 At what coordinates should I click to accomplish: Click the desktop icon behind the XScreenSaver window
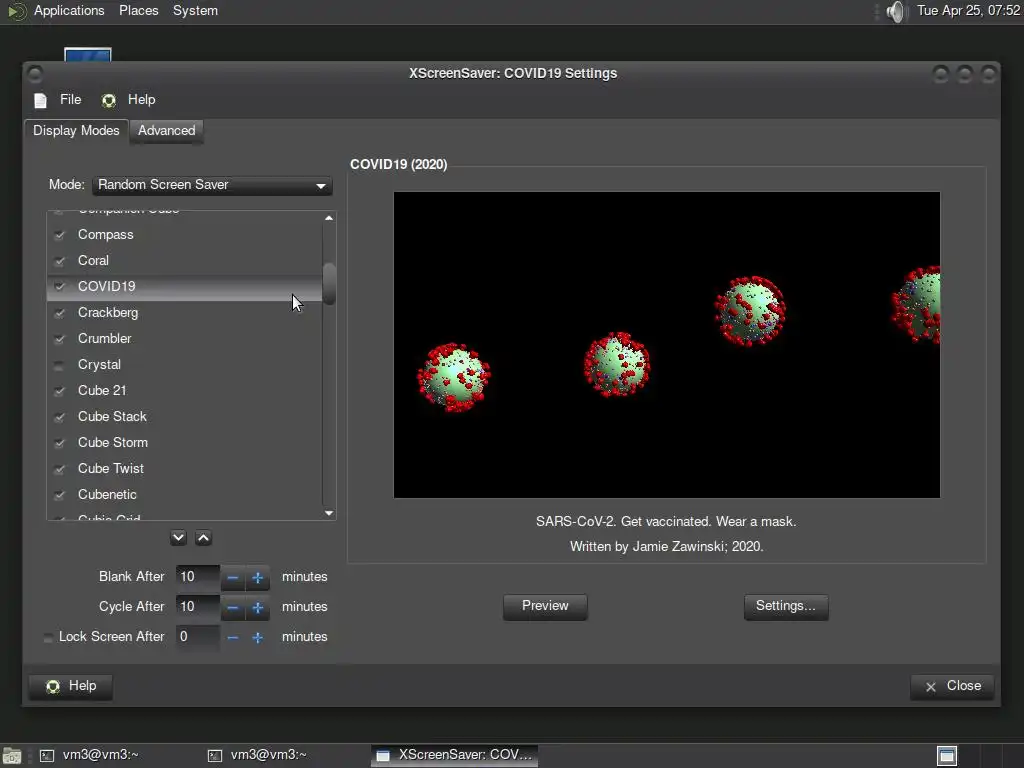pyautogui.click(x=88, y=55)
